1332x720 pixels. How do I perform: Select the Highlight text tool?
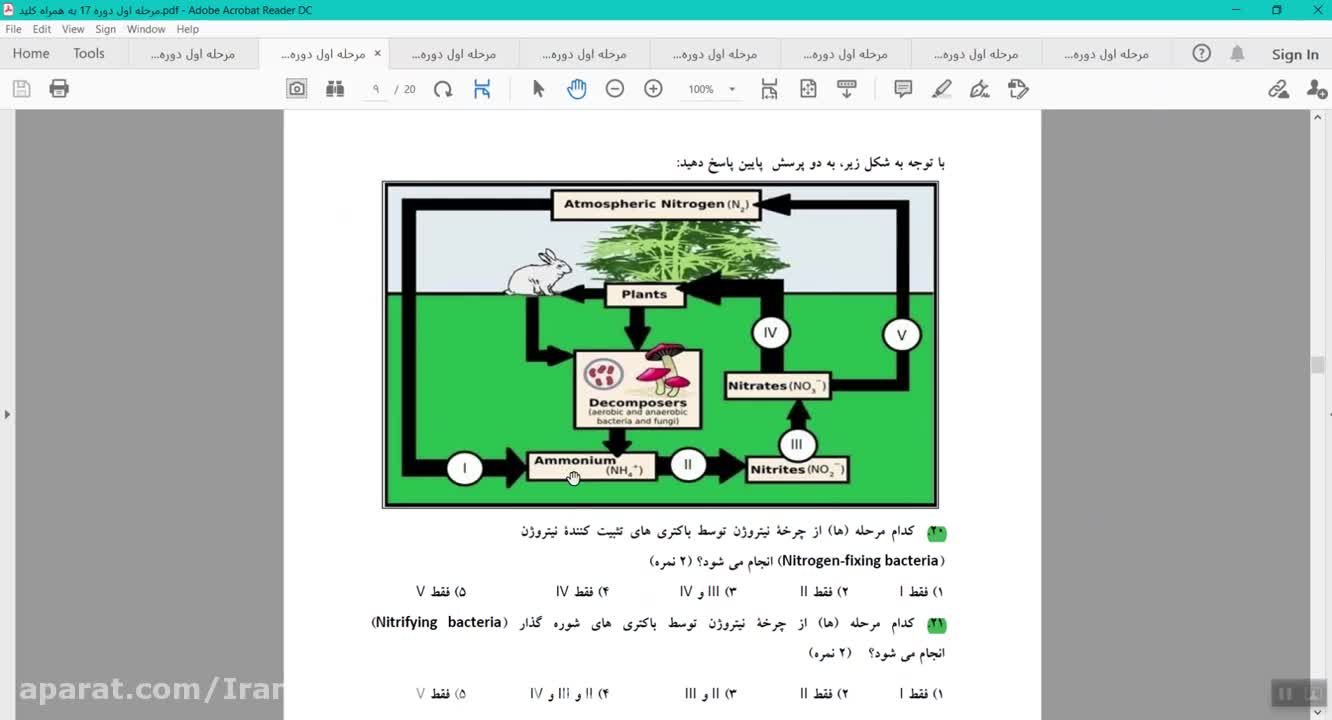coord(941,89)
